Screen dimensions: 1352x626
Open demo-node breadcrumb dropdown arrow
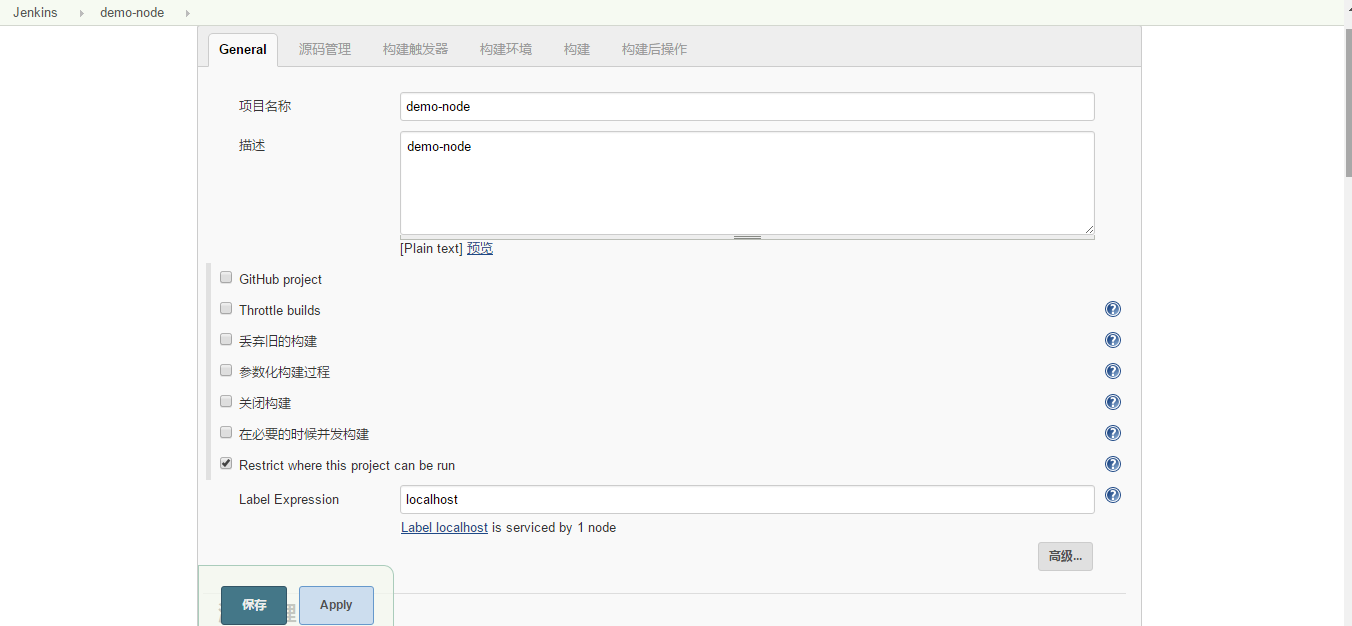point(187,13)
